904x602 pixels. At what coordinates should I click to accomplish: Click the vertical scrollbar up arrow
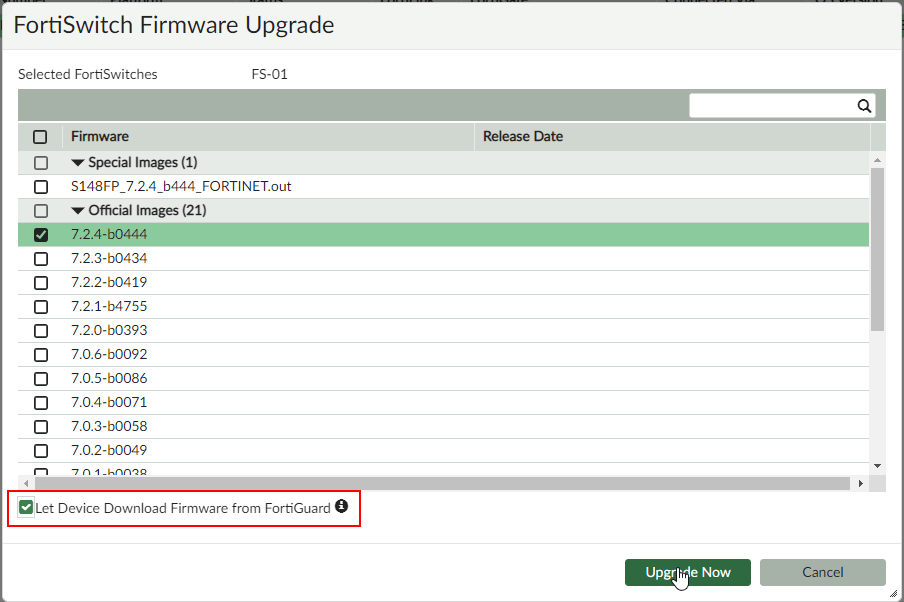[877, 160]
